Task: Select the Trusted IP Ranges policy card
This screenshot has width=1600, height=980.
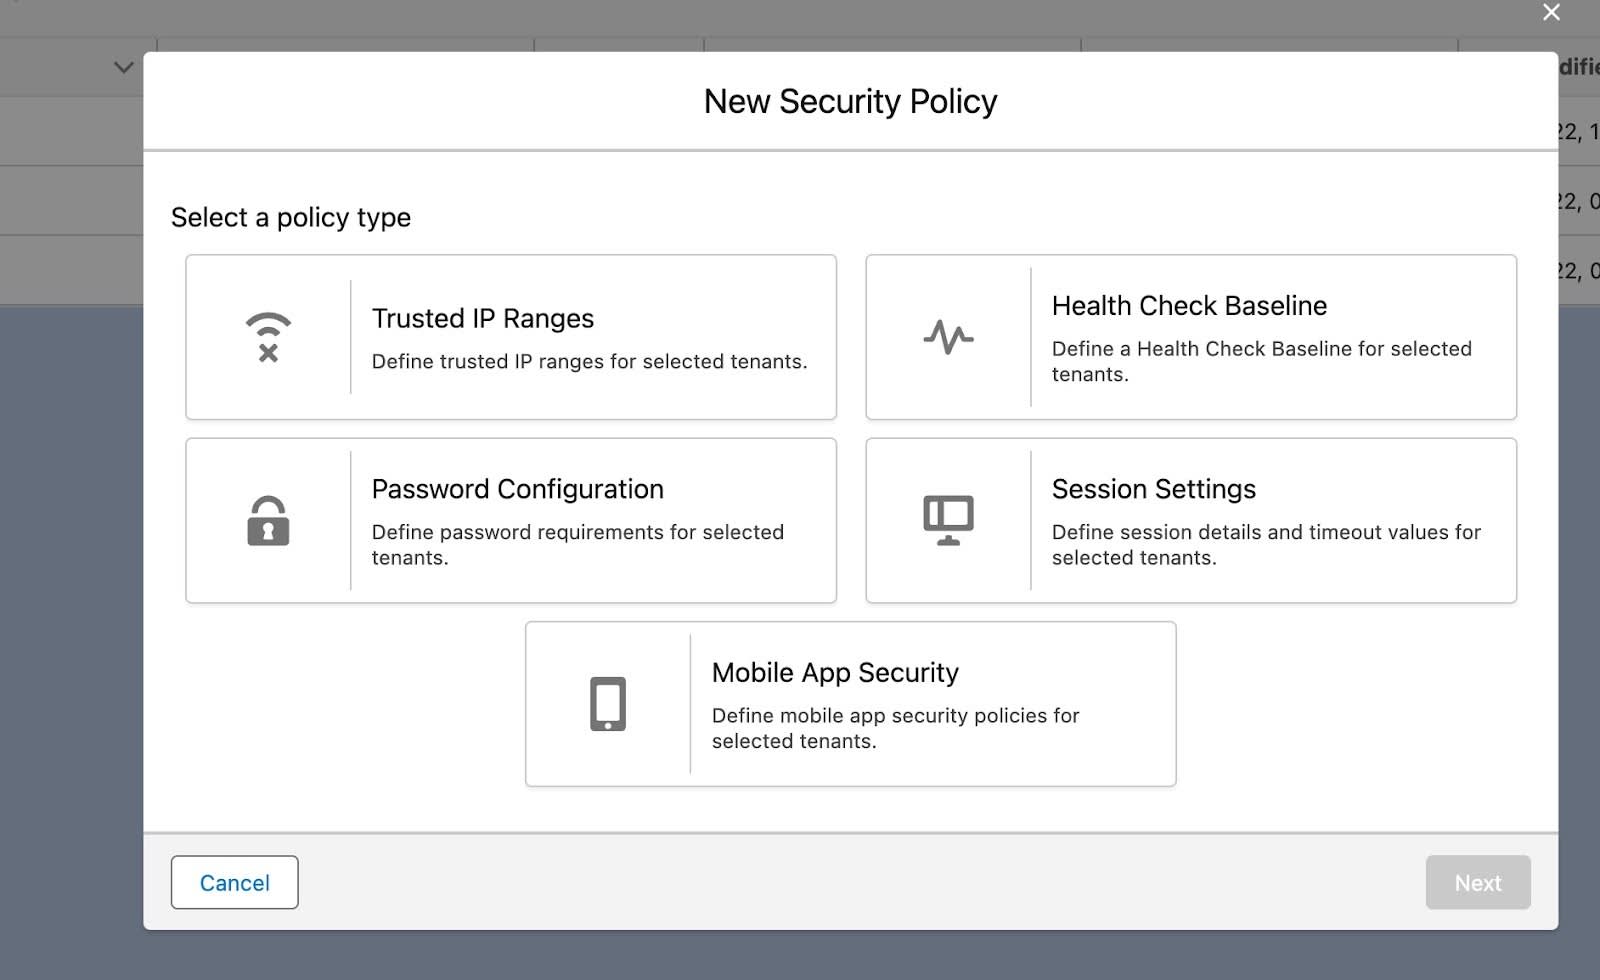Action: (x=510, y=336)
